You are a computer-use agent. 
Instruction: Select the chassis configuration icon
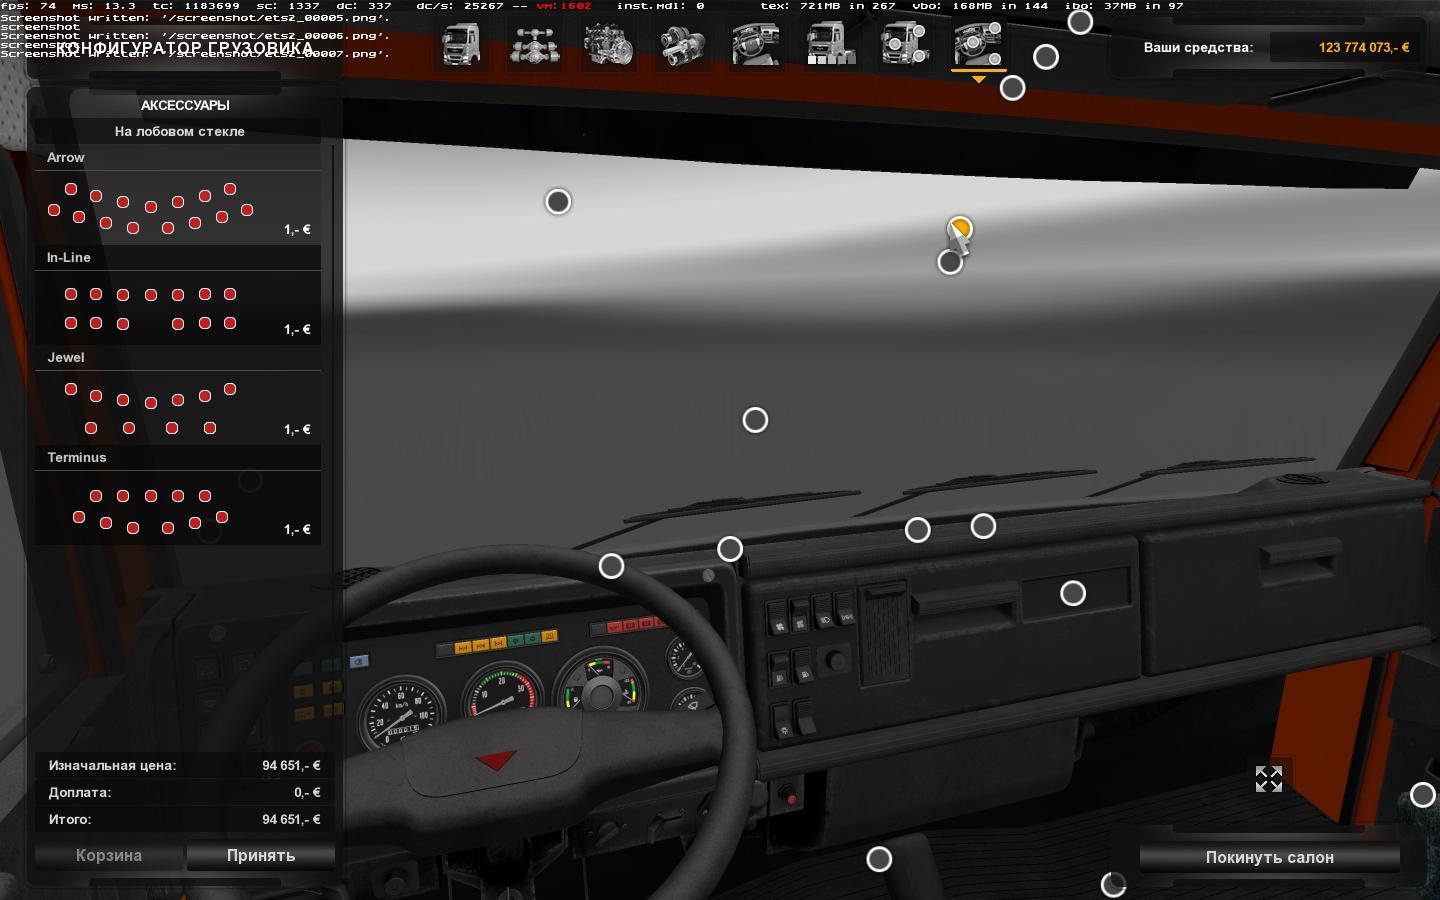pyautogui.click(x=535, y=45)
